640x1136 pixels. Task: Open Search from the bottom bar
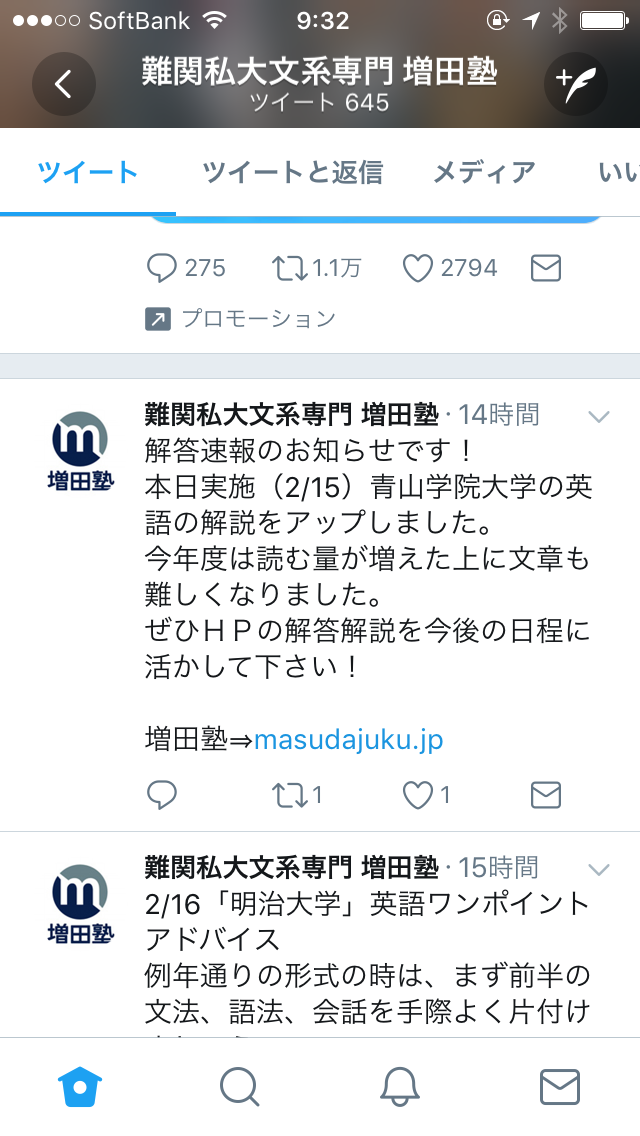[x=239, y=1087]
